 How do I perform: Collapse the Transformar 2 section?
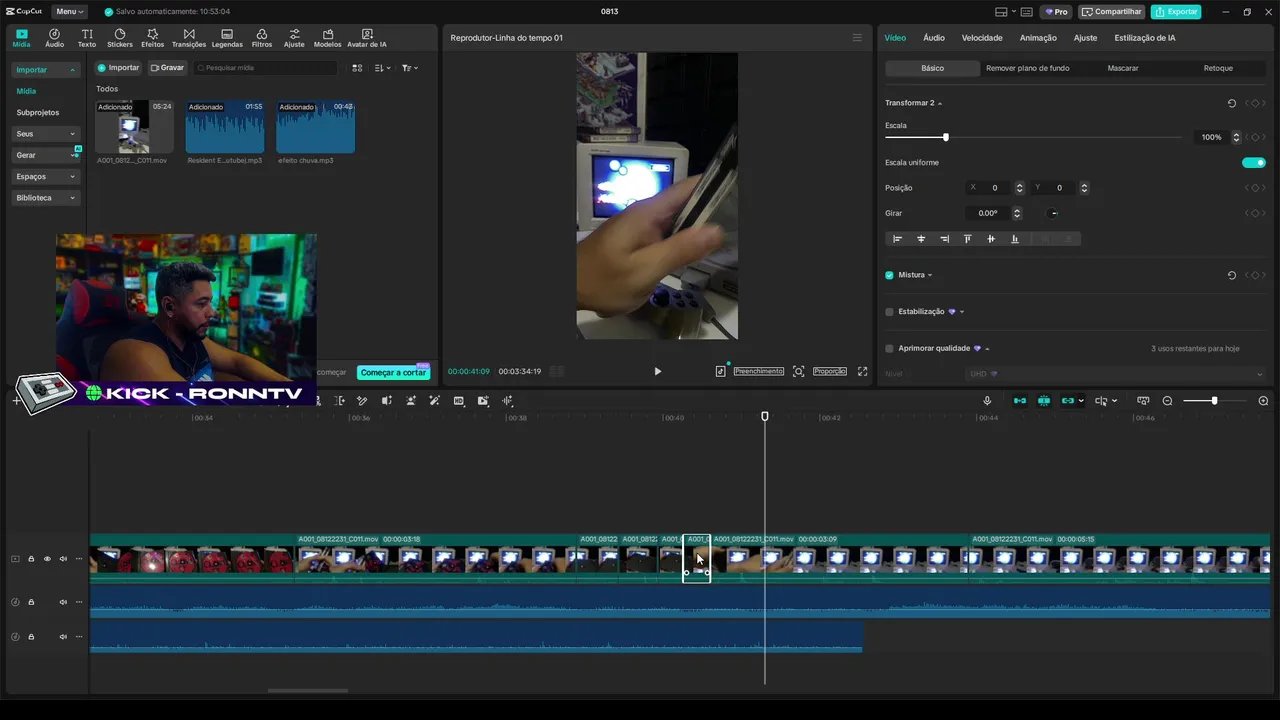pyautogui.click(x=940, y=104)
